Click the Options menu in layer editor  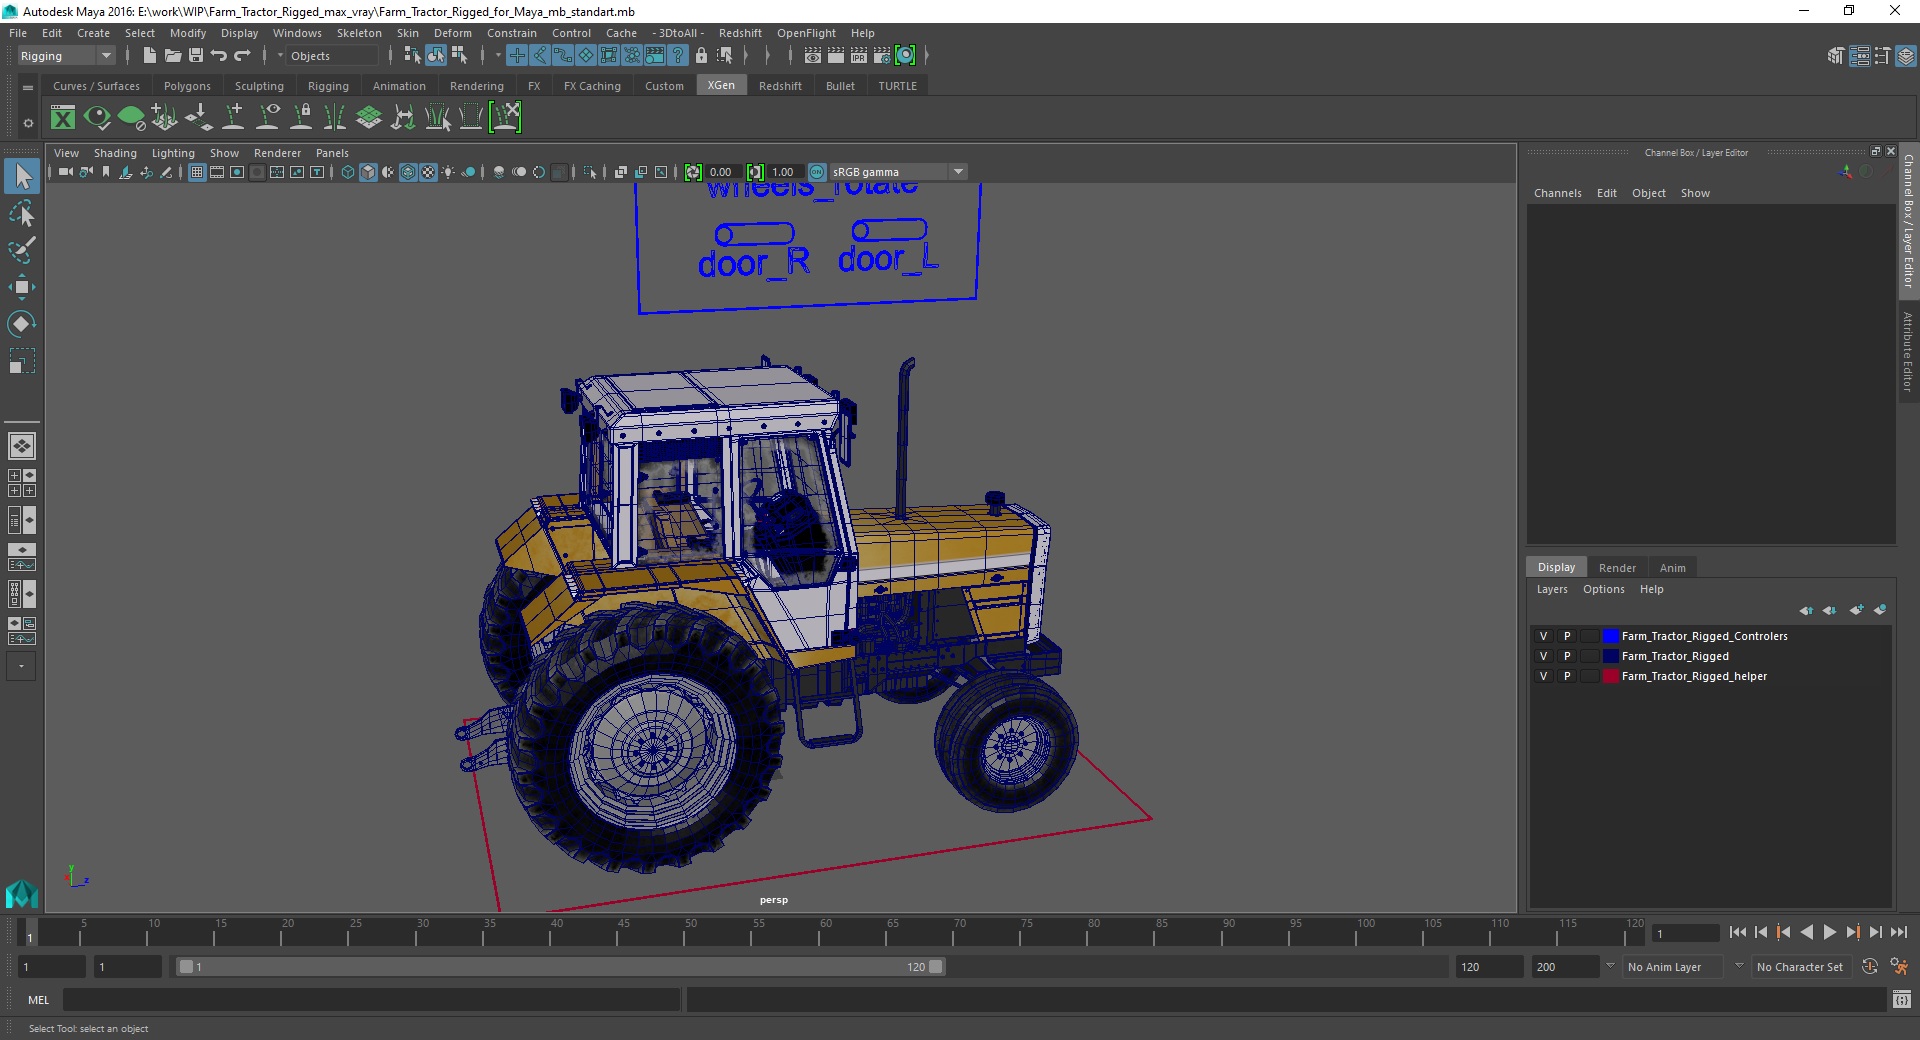(1603, 589)
